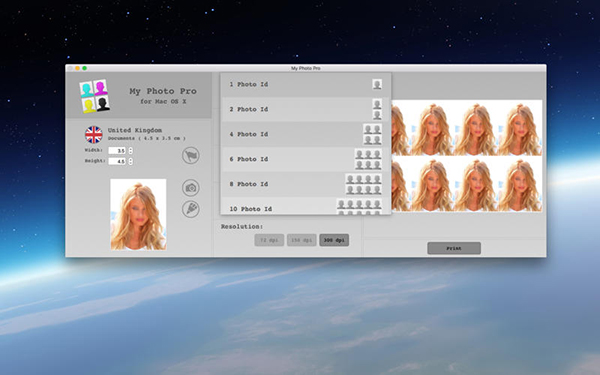Click the source portrait photo thumbnail
This screenshot has width=600, height=375.
139,214
